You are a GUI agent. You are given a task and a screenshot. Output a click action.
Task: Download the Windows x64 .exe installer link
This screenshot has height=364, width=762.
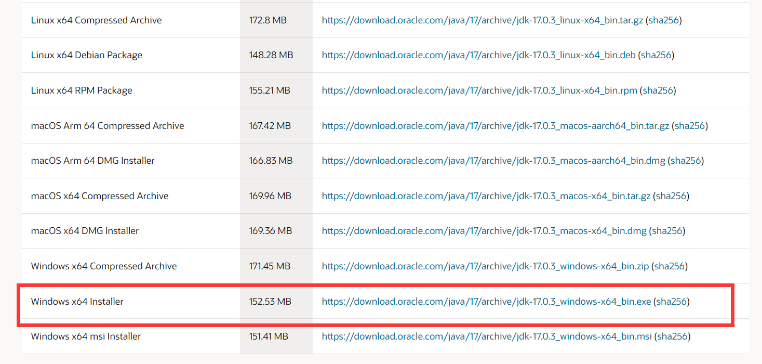[x=486, y=302]
